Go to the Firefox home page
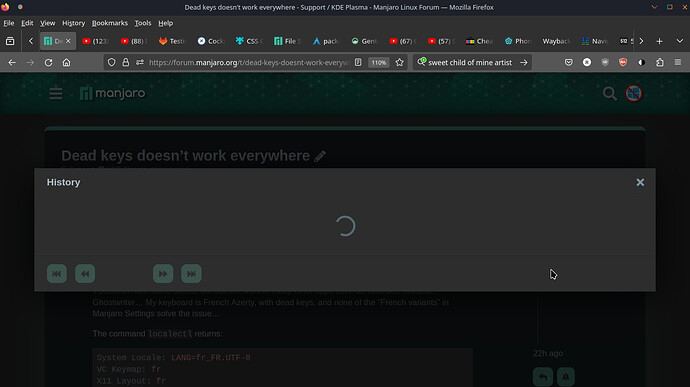Image resolution: width=690 pixels, height=387 pixels. coord(66,63)
